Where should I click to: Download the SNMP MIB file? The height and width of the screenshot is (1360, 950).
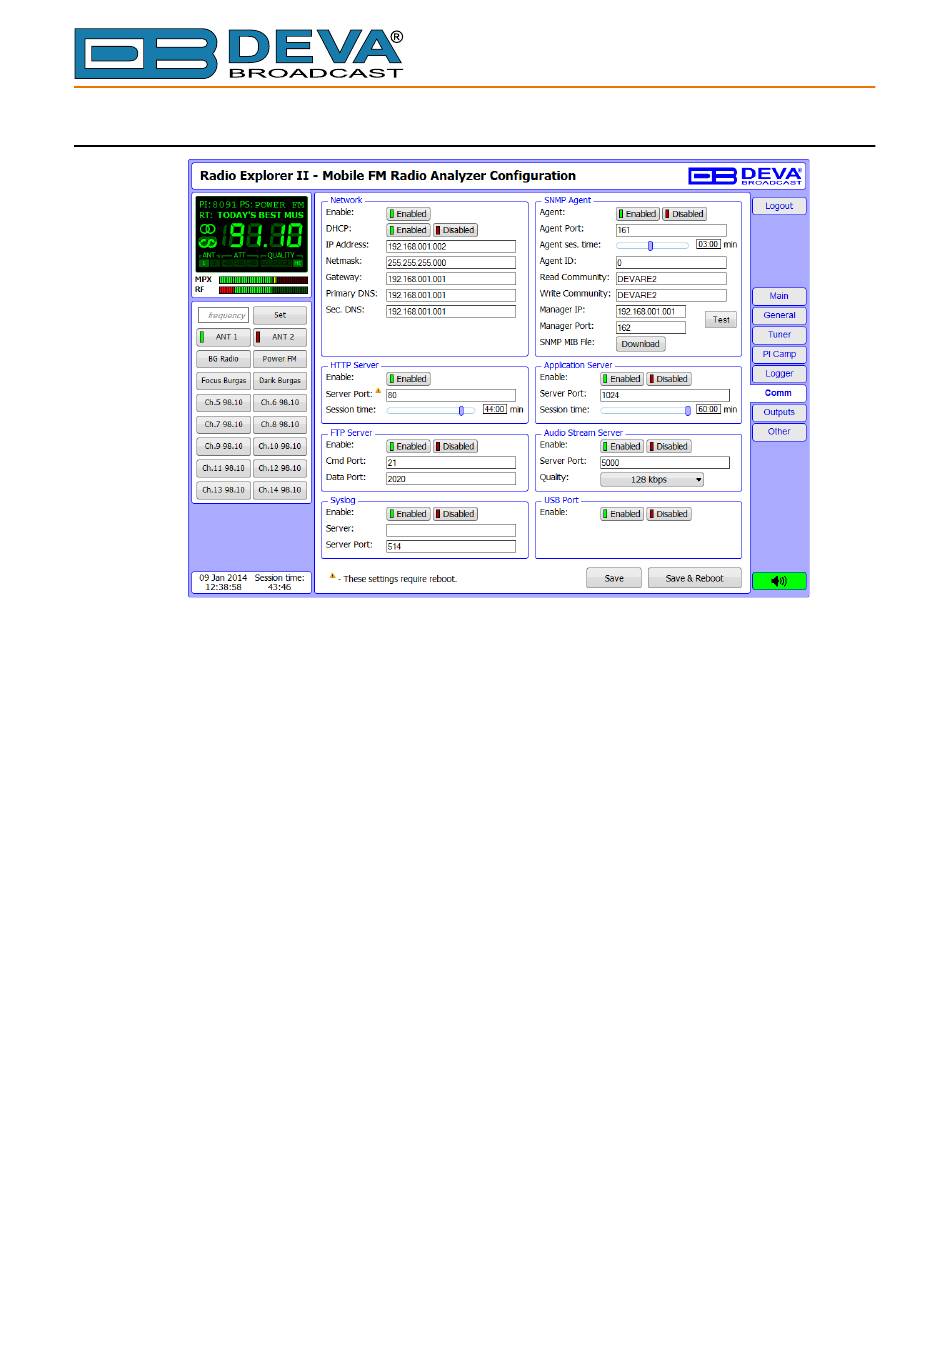pos(640,344)
